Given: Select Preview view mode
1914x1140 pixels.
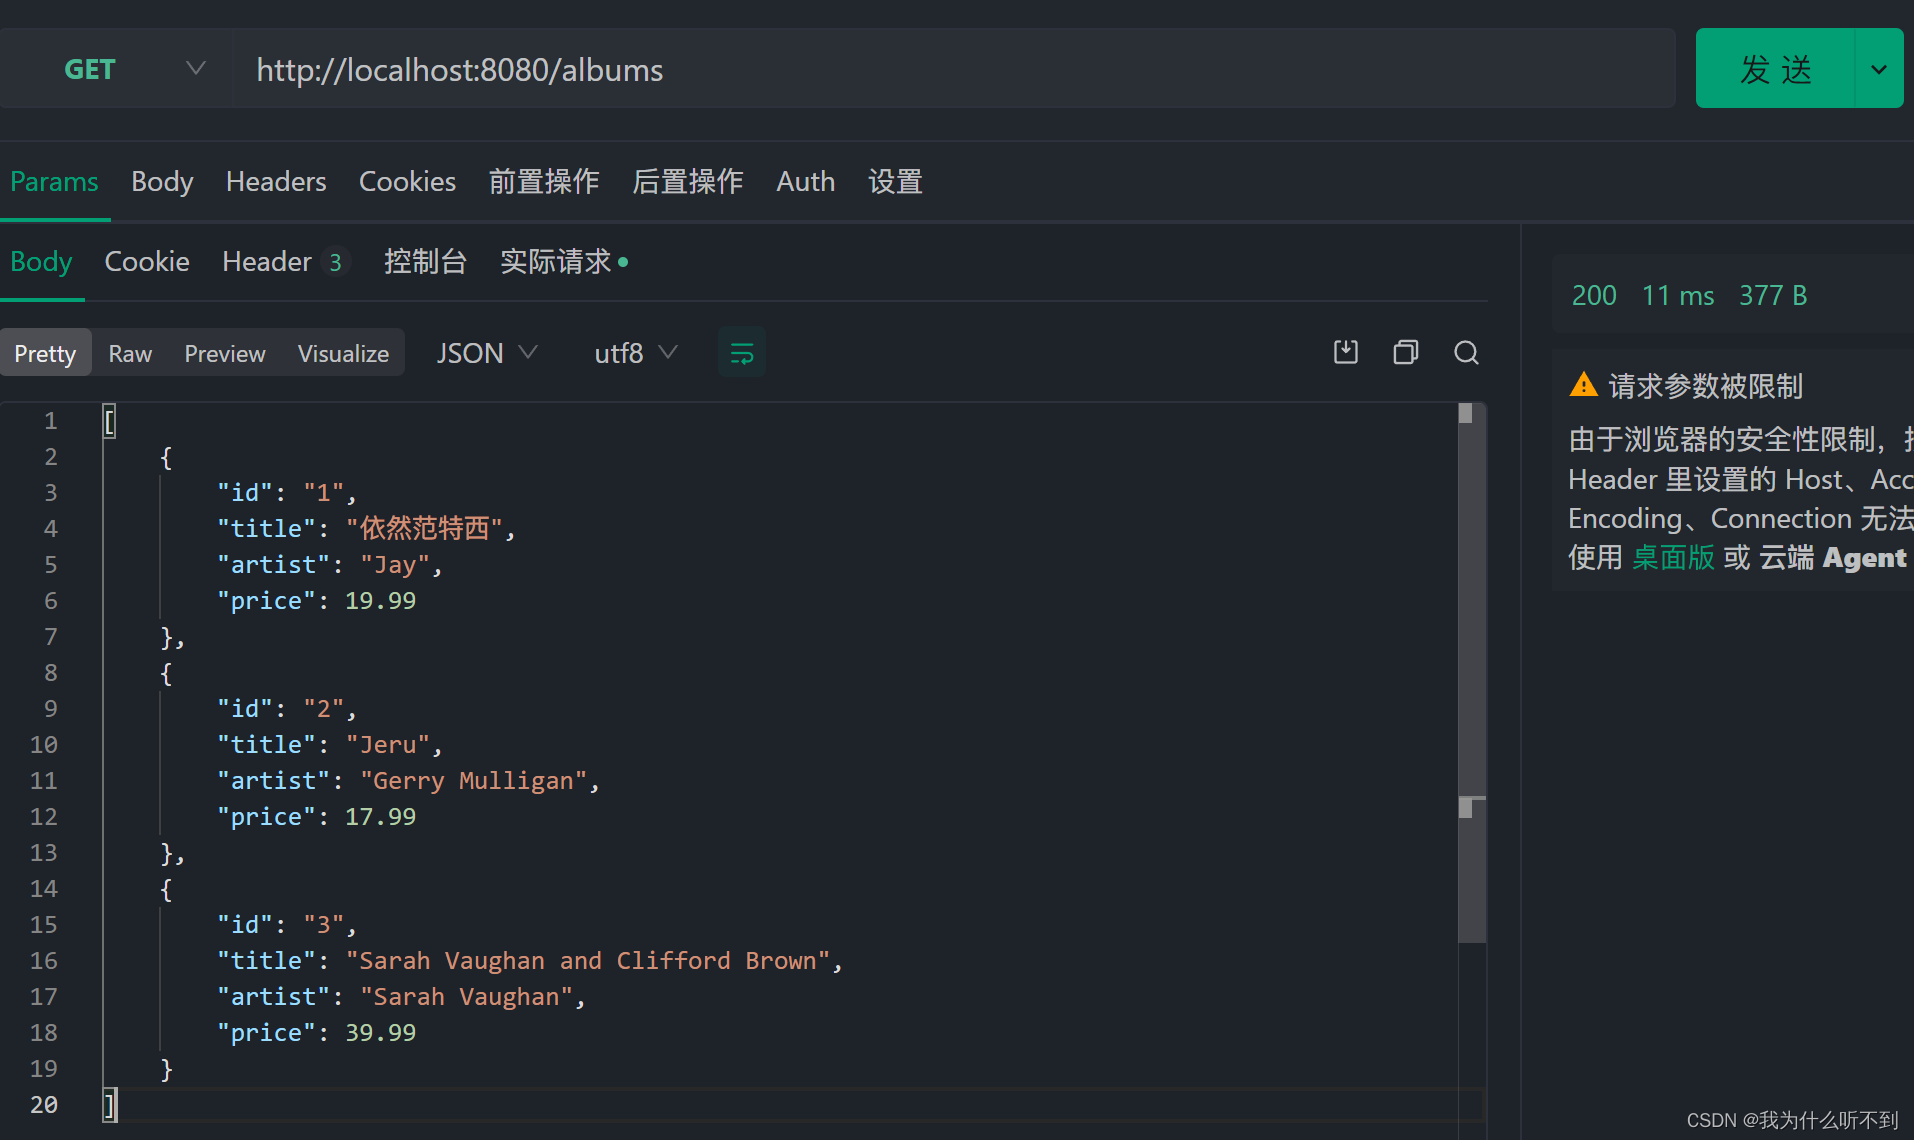Looking at the screenshot, I should (x=225, y=353).
